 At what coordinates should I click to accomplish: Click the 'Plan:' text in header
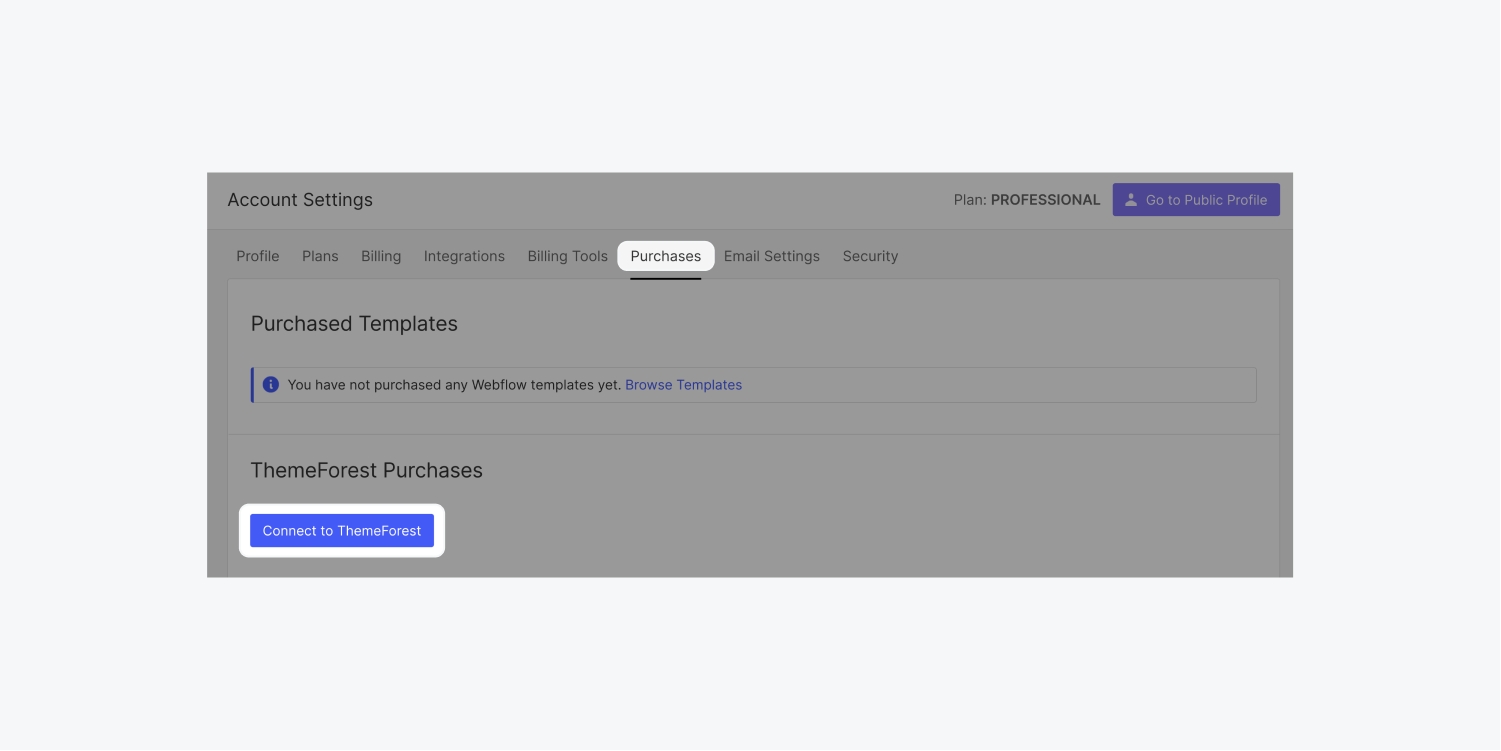(970, 200)
